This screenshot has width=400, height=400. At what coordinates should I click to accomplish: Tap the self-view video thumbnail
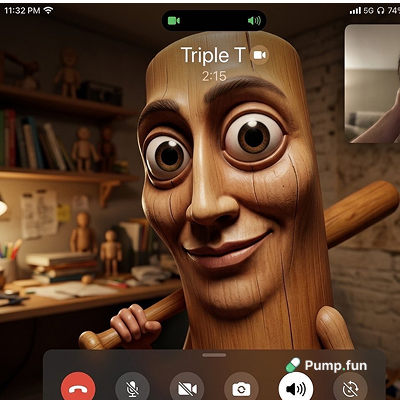coord(372,84)
